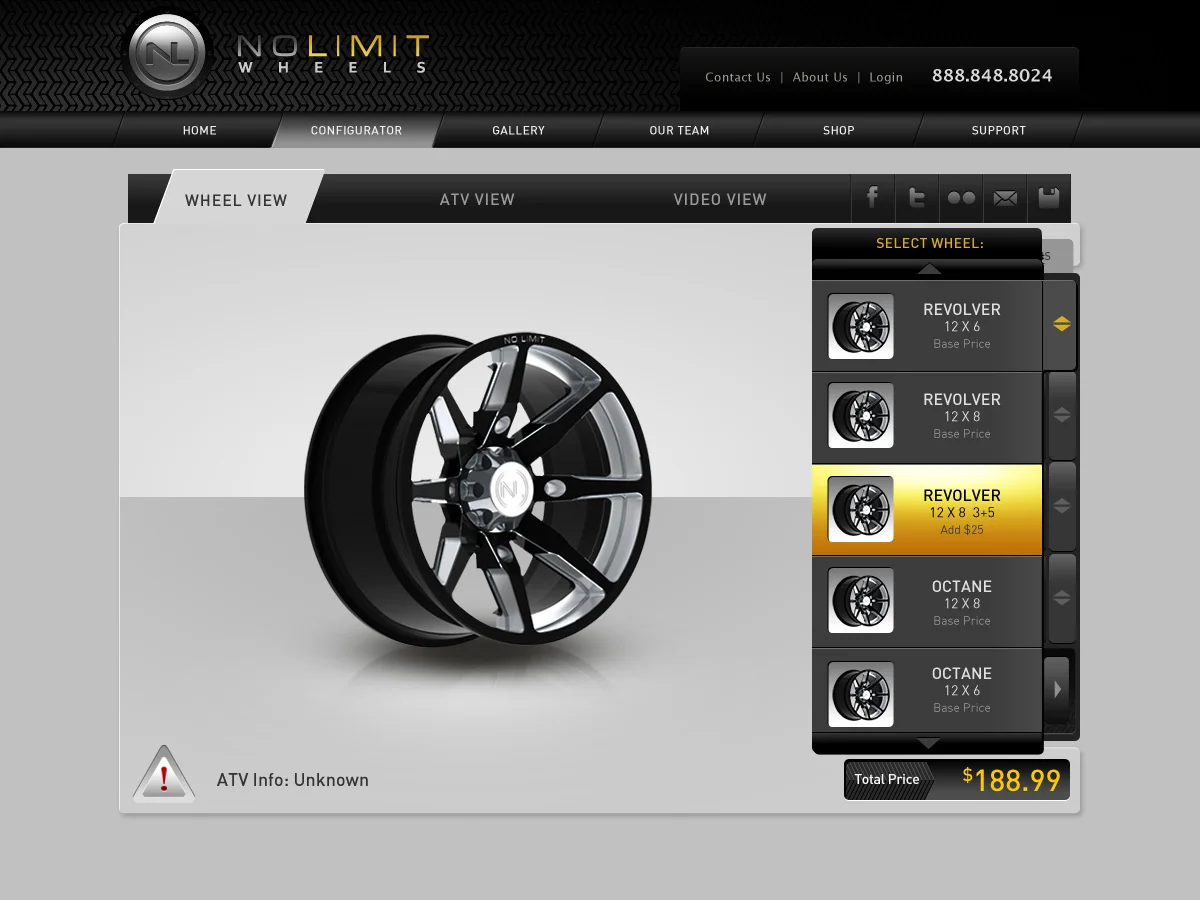The width and height of the screenshot is (1200, 900).
Task: Share the configuration on Facebook
Action: point(872,198)
